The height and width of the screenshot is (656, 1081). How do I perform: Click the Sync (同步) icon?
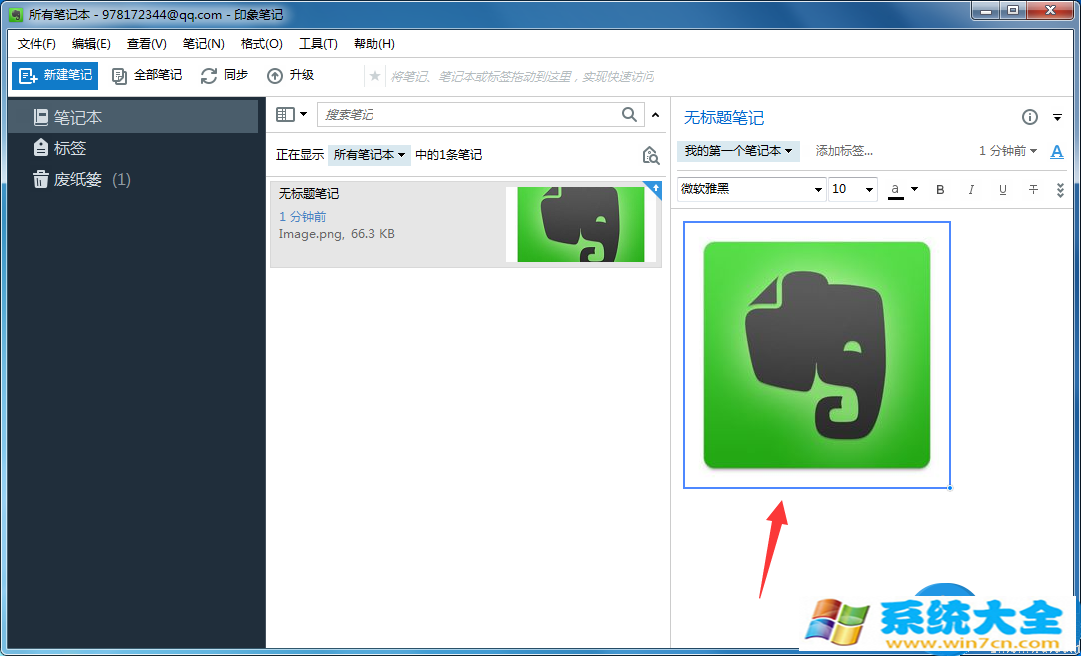click(x=209, y=76)
